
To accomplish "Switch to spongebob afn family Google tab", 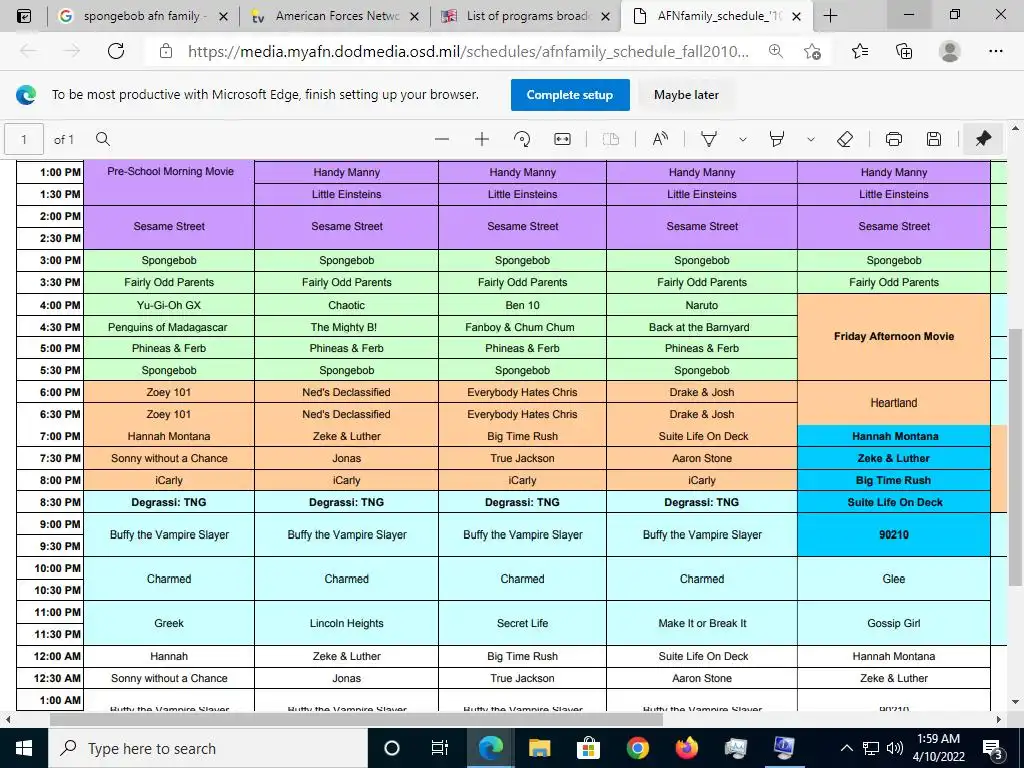I will 143,16.
